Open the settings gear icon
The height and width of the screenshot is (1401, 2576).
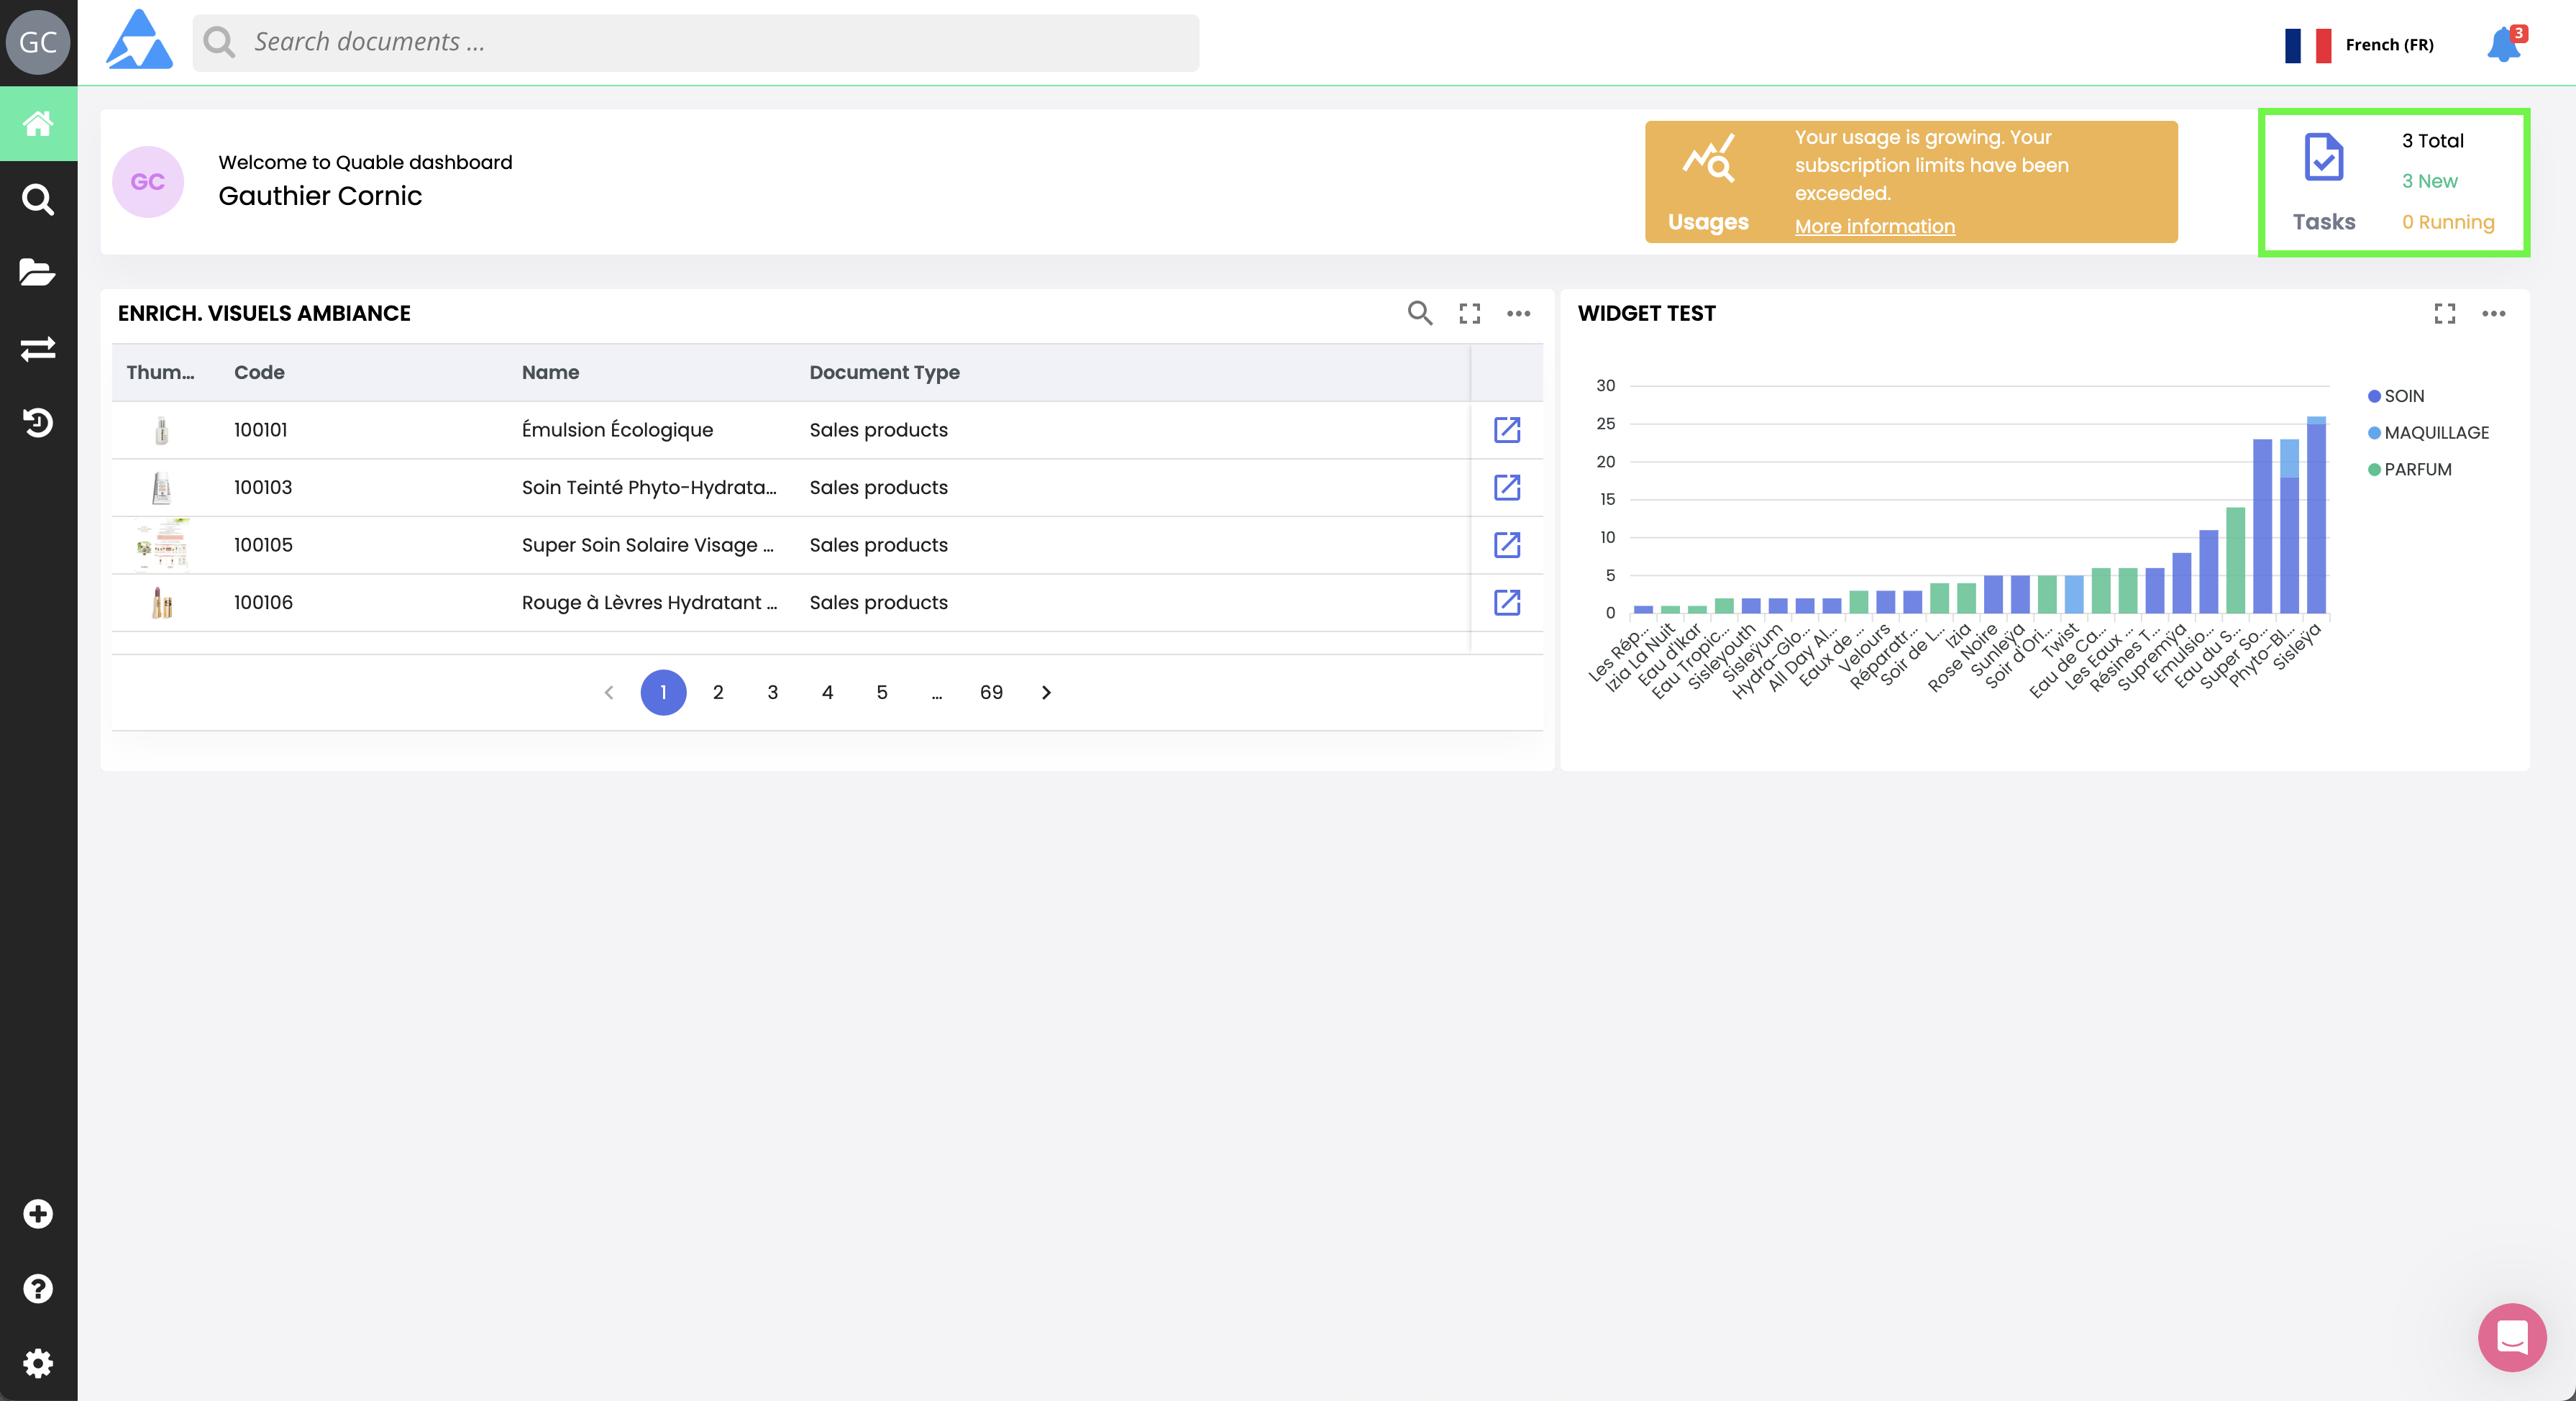[x=38, y=1363]
